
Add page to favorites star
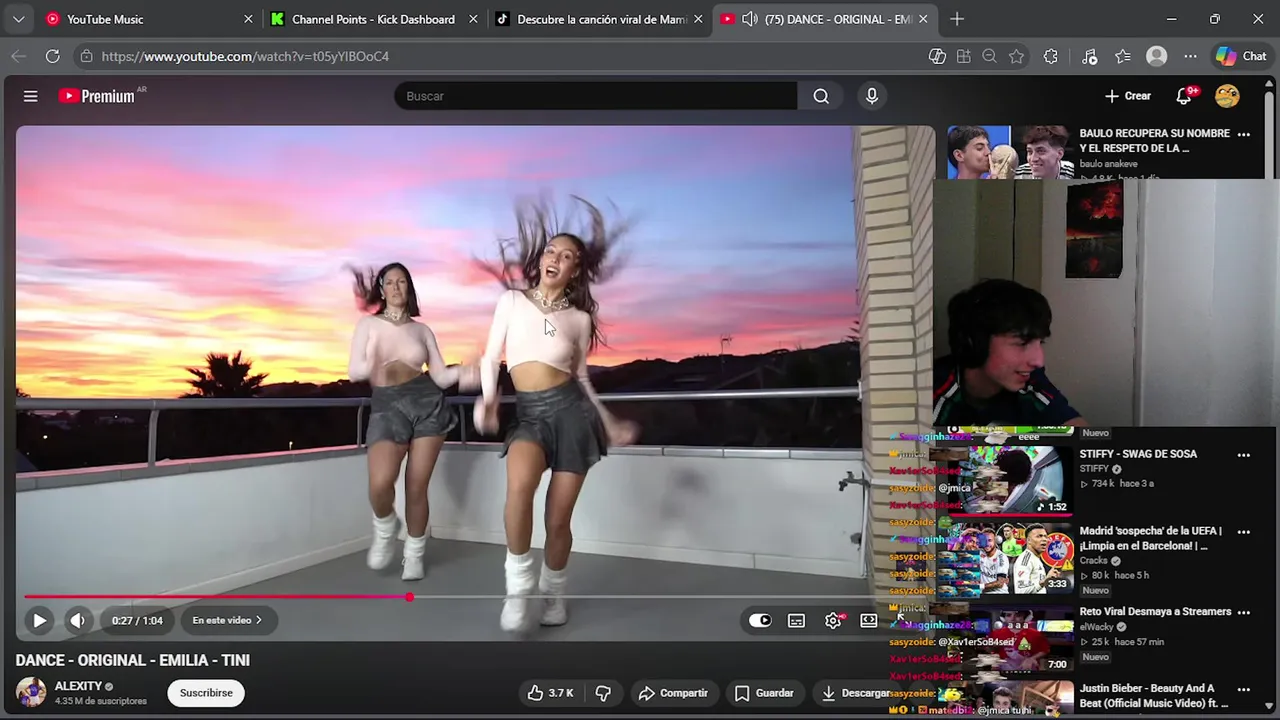1016,56
